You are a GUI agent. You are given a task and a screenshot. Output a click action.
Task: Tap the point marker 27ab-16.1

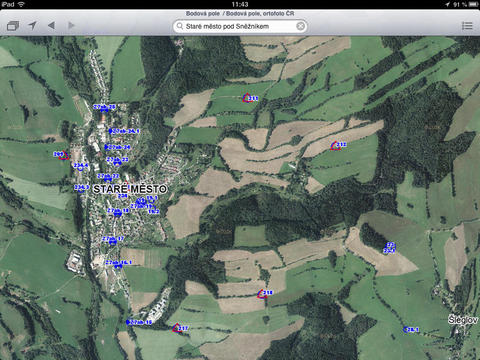118,263
